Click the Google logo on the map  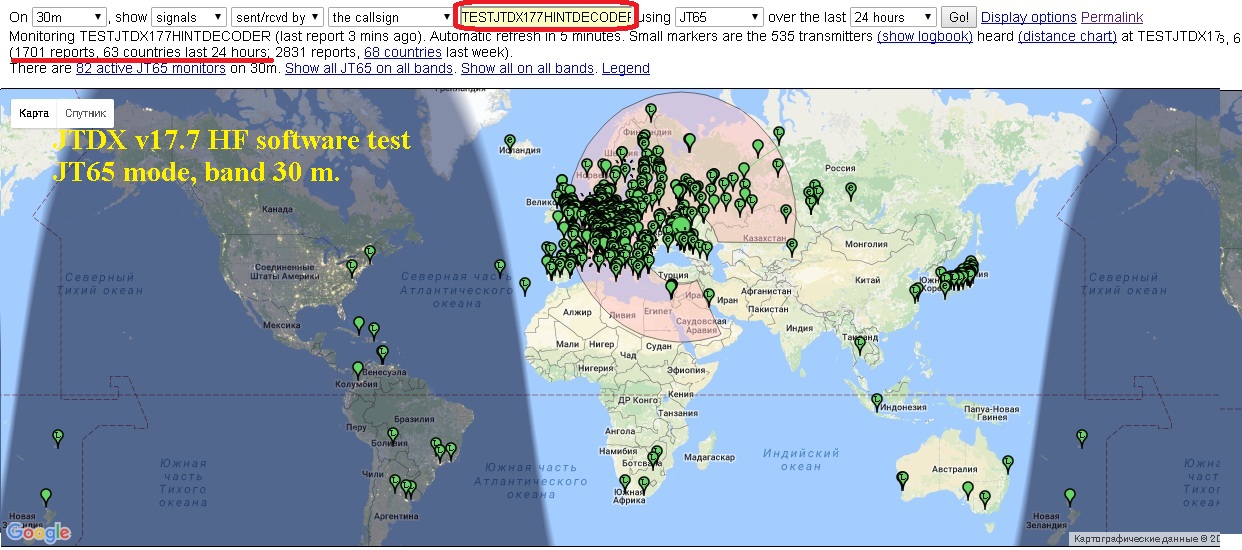coord(40,532)
